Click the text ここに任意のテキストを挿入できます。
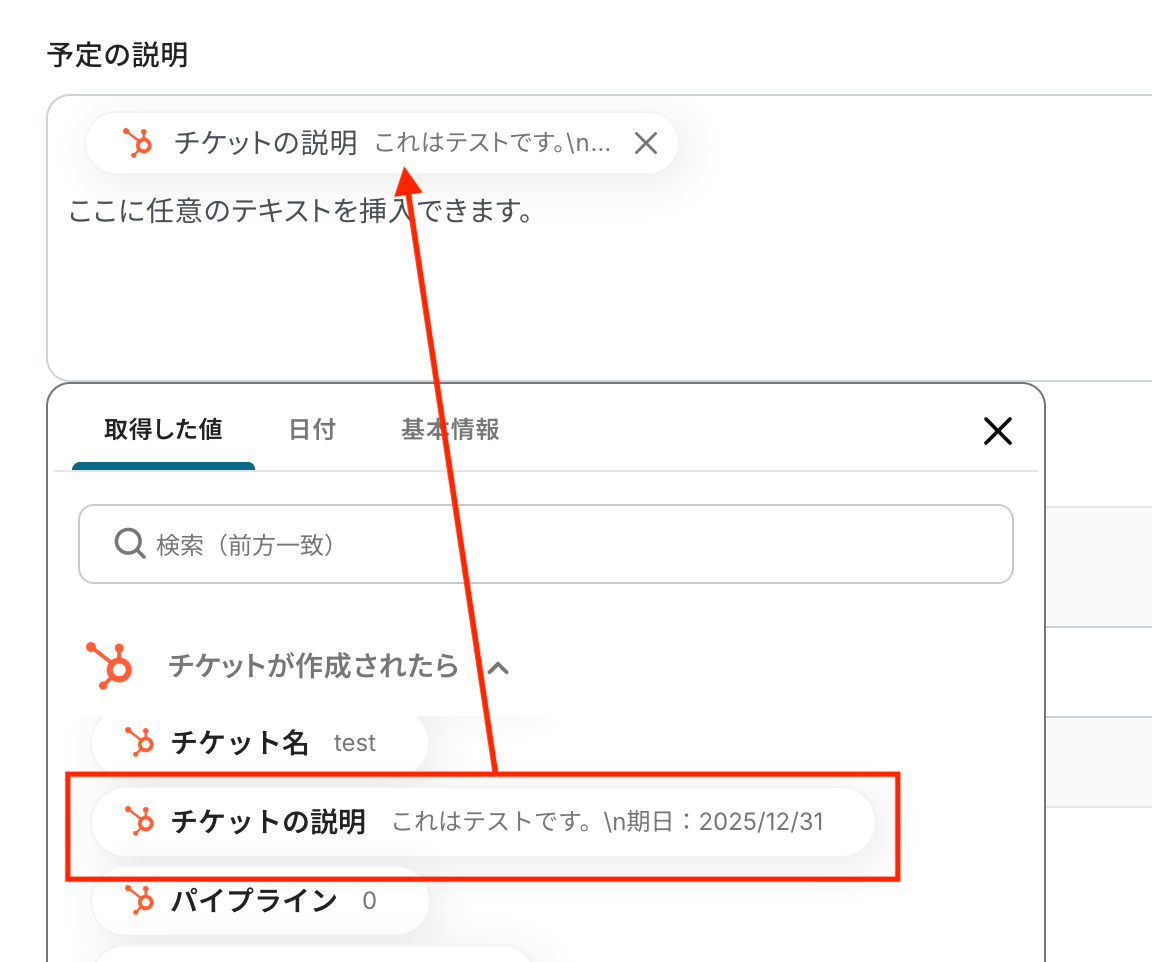 point(300,211)
